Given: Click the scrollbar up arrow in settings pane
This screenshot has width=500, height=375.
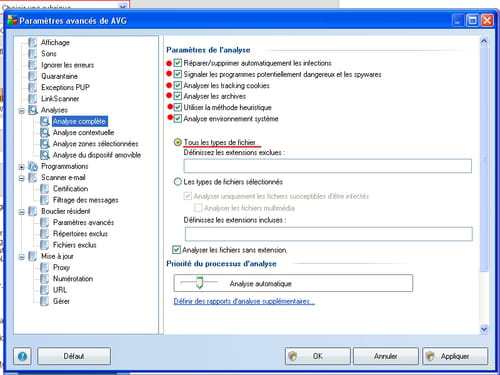Looking at the screenshot, I should coord(484,41).
